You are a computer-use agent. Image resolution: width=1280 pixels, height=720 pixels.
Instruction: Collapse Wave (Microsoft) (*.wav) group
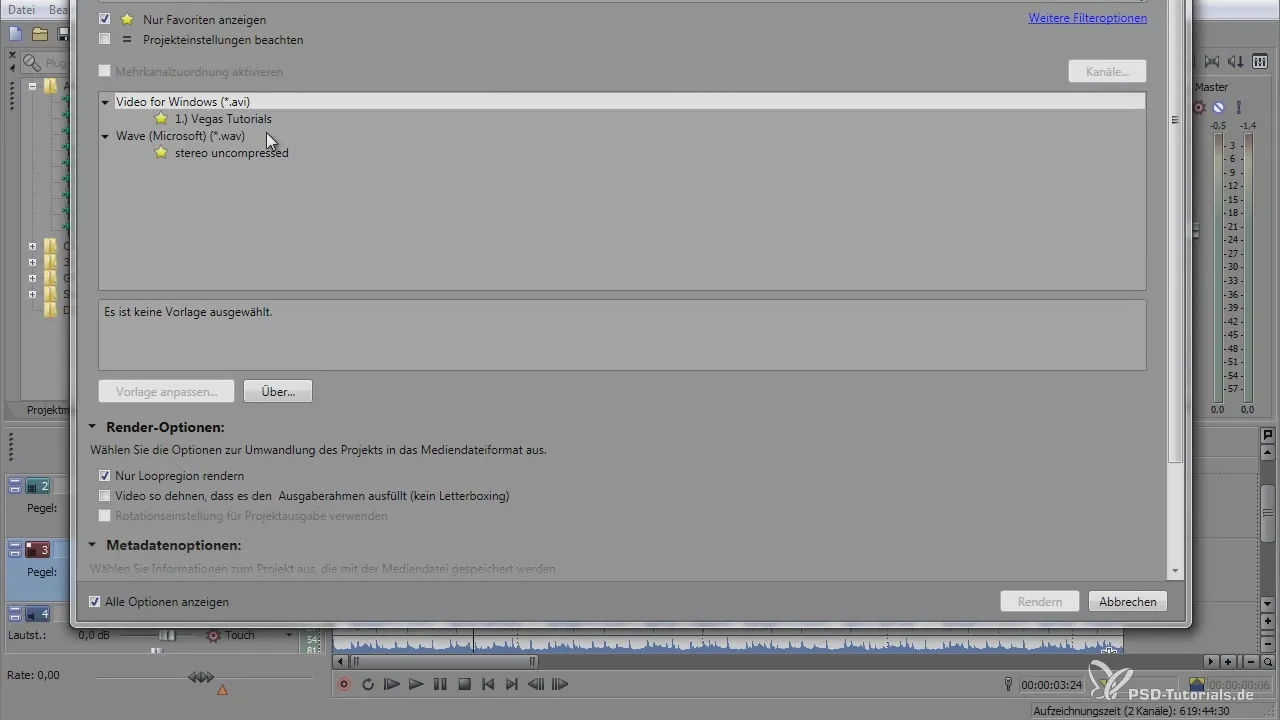105,136
